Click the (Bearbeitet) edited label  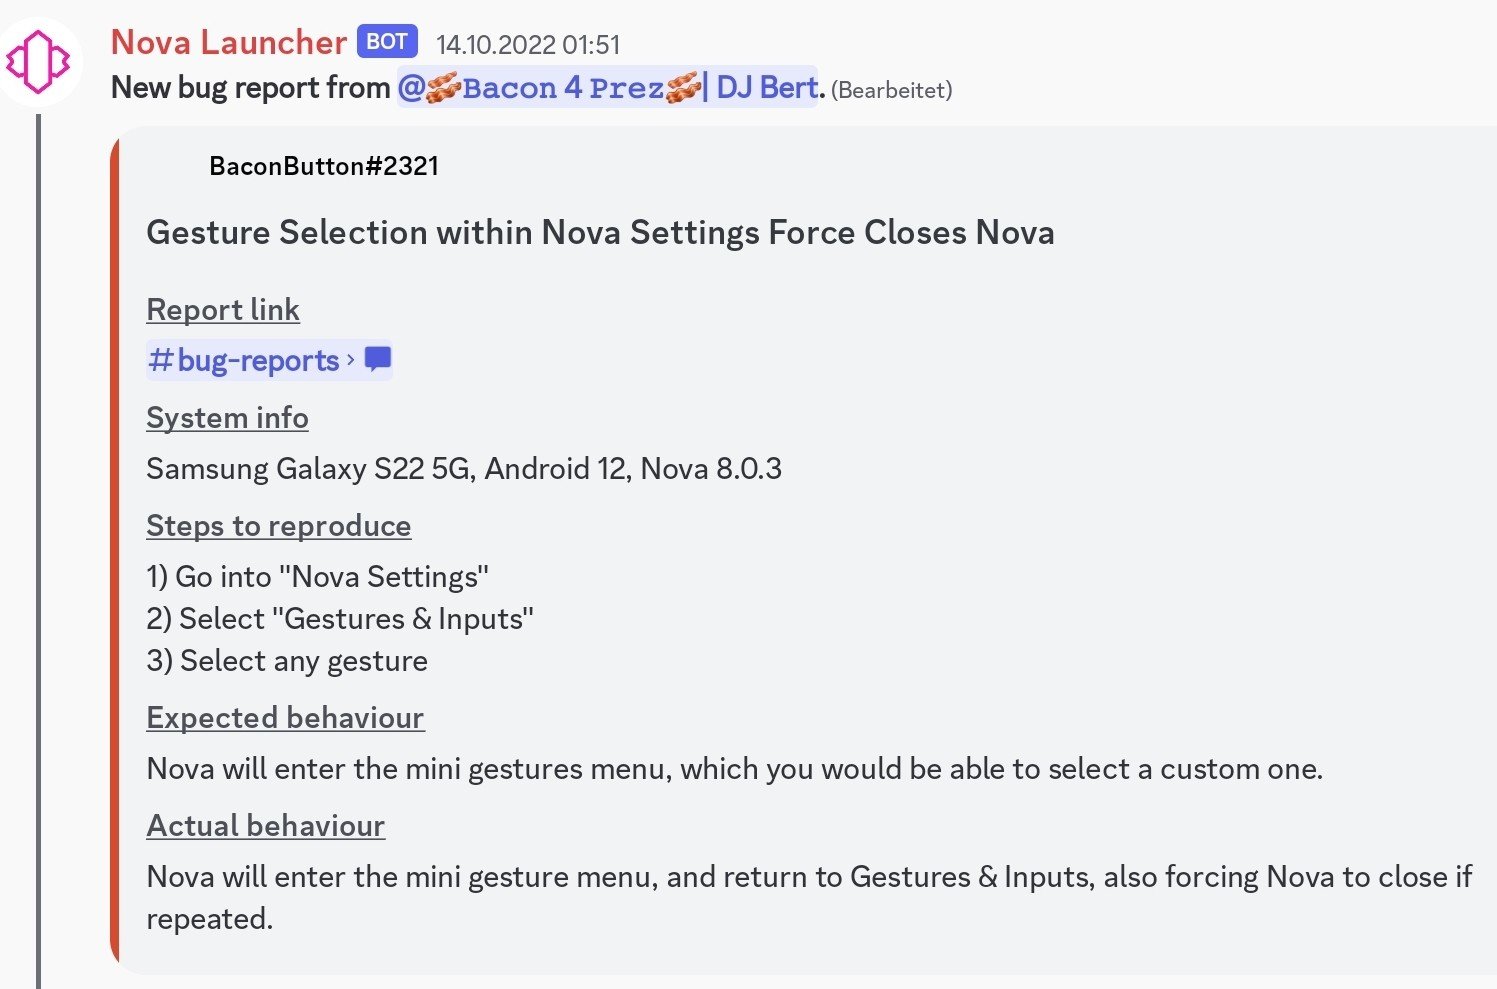tap(891, 90)
